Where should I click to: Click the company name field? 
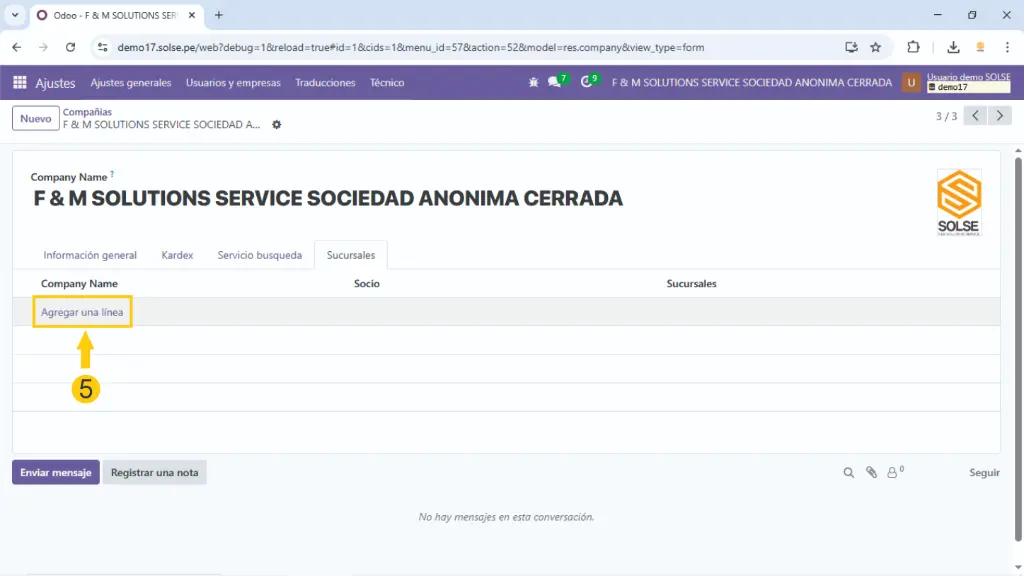click(x=328, y=199)
